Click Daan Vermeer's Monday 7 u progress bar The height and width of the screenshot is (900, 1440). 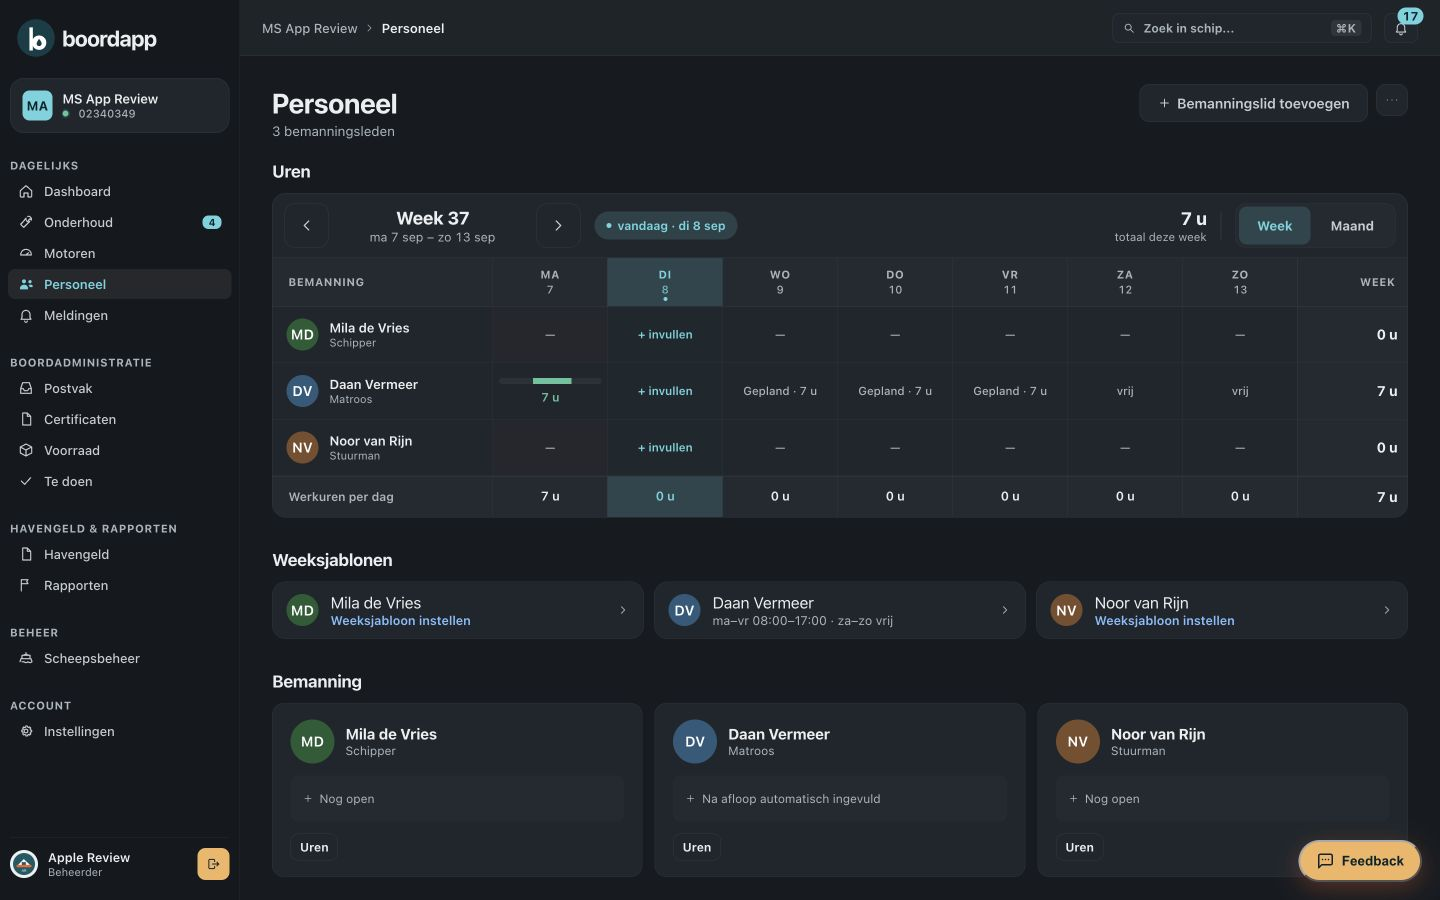550,381
